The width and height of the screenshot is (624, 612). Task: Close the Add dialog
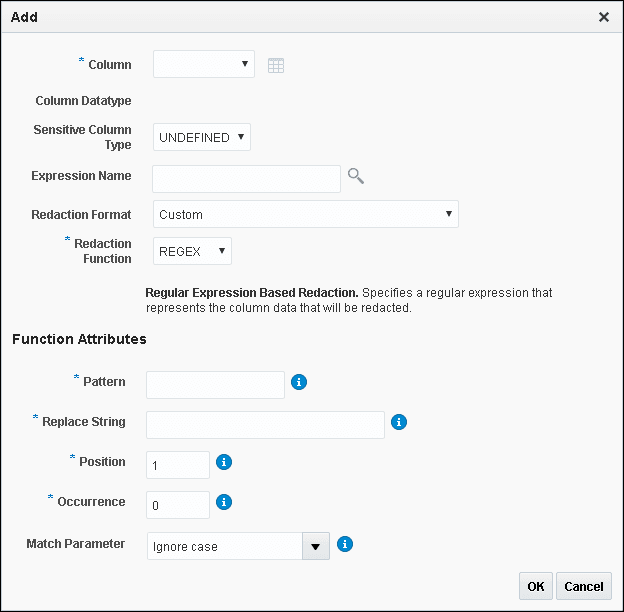pos(603,17)
